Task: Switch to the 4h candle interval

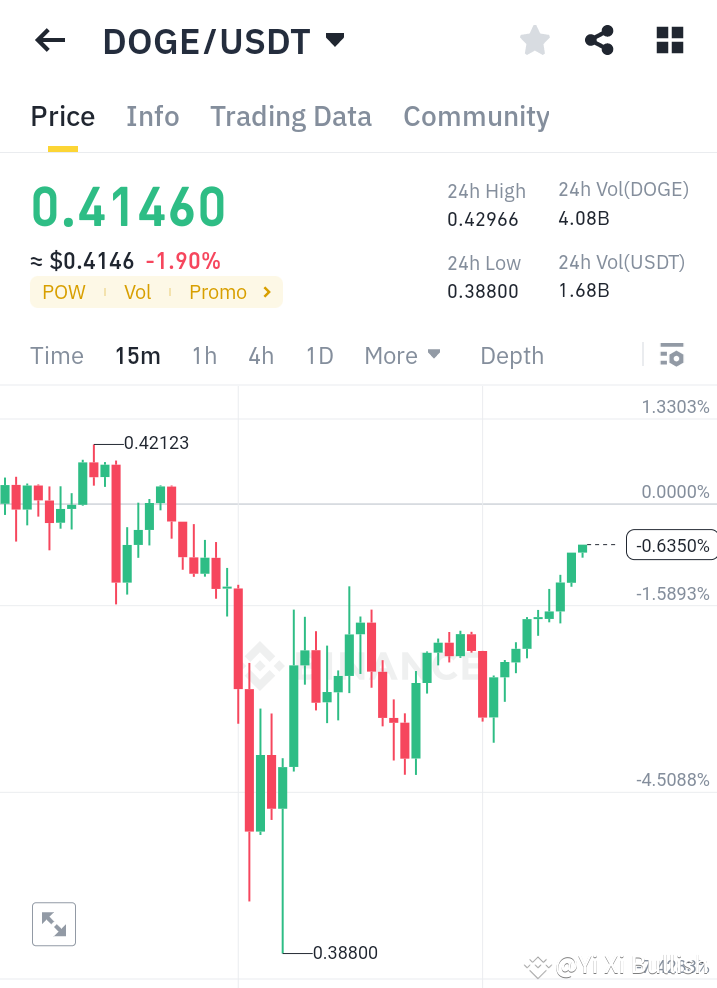Action: click(261, 355)
